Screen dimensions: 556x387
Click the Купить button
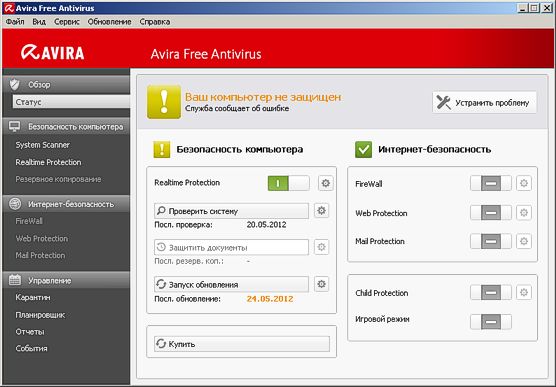click(242, 344)
